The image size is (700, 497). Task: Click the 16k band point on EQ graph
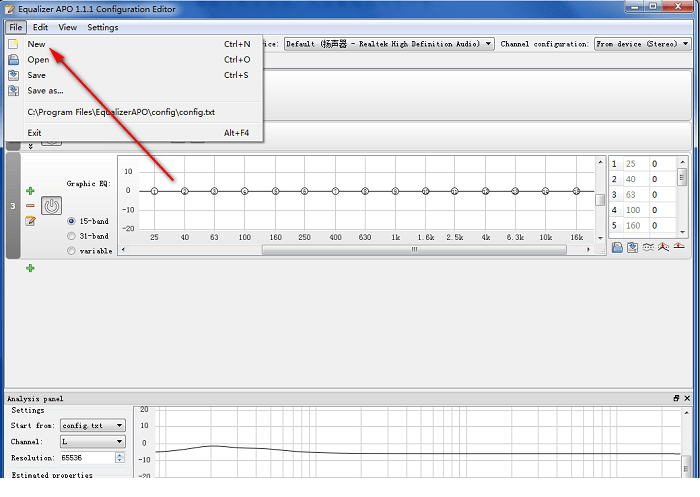tap(576, 191)
